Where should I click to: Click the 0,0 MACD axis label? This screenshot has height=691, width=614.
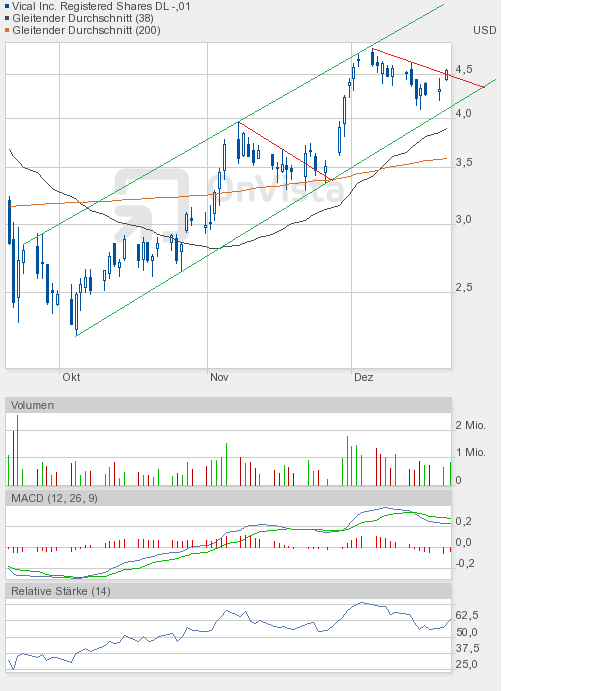tap(463, 542)
